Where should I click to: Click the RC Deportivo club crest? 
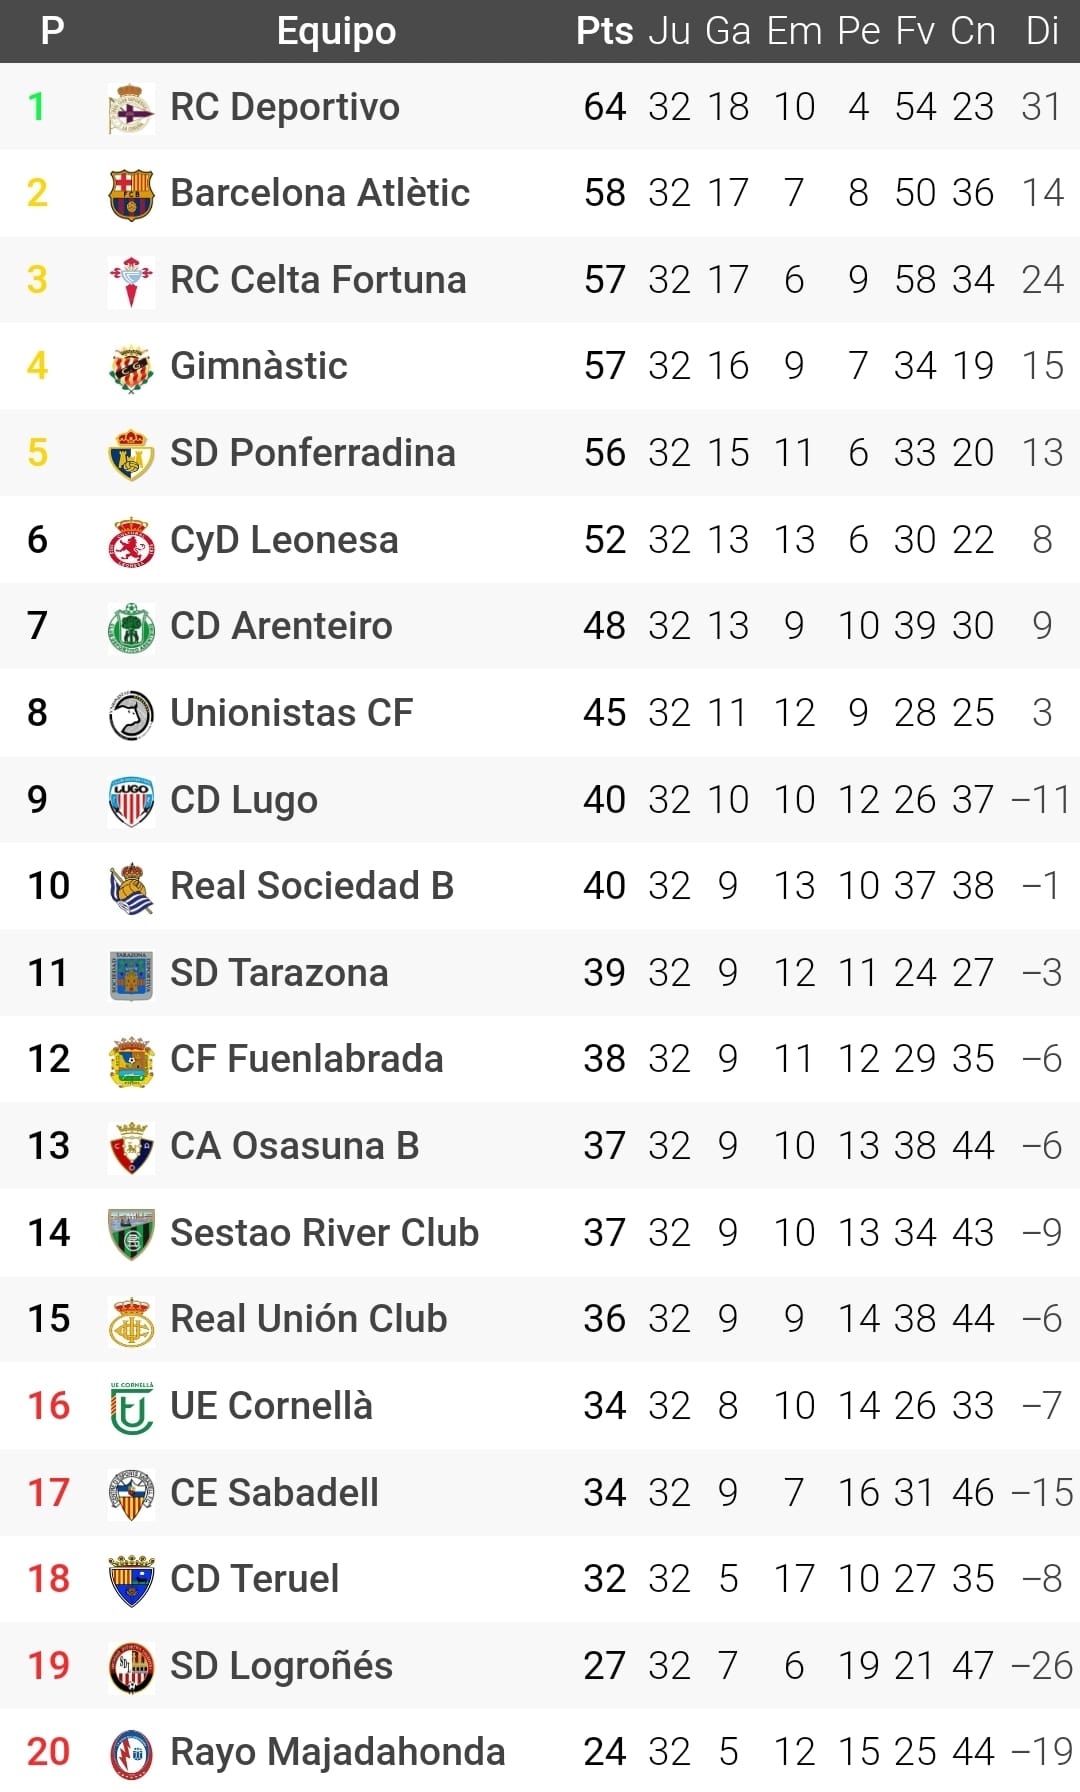pos(131,107)
